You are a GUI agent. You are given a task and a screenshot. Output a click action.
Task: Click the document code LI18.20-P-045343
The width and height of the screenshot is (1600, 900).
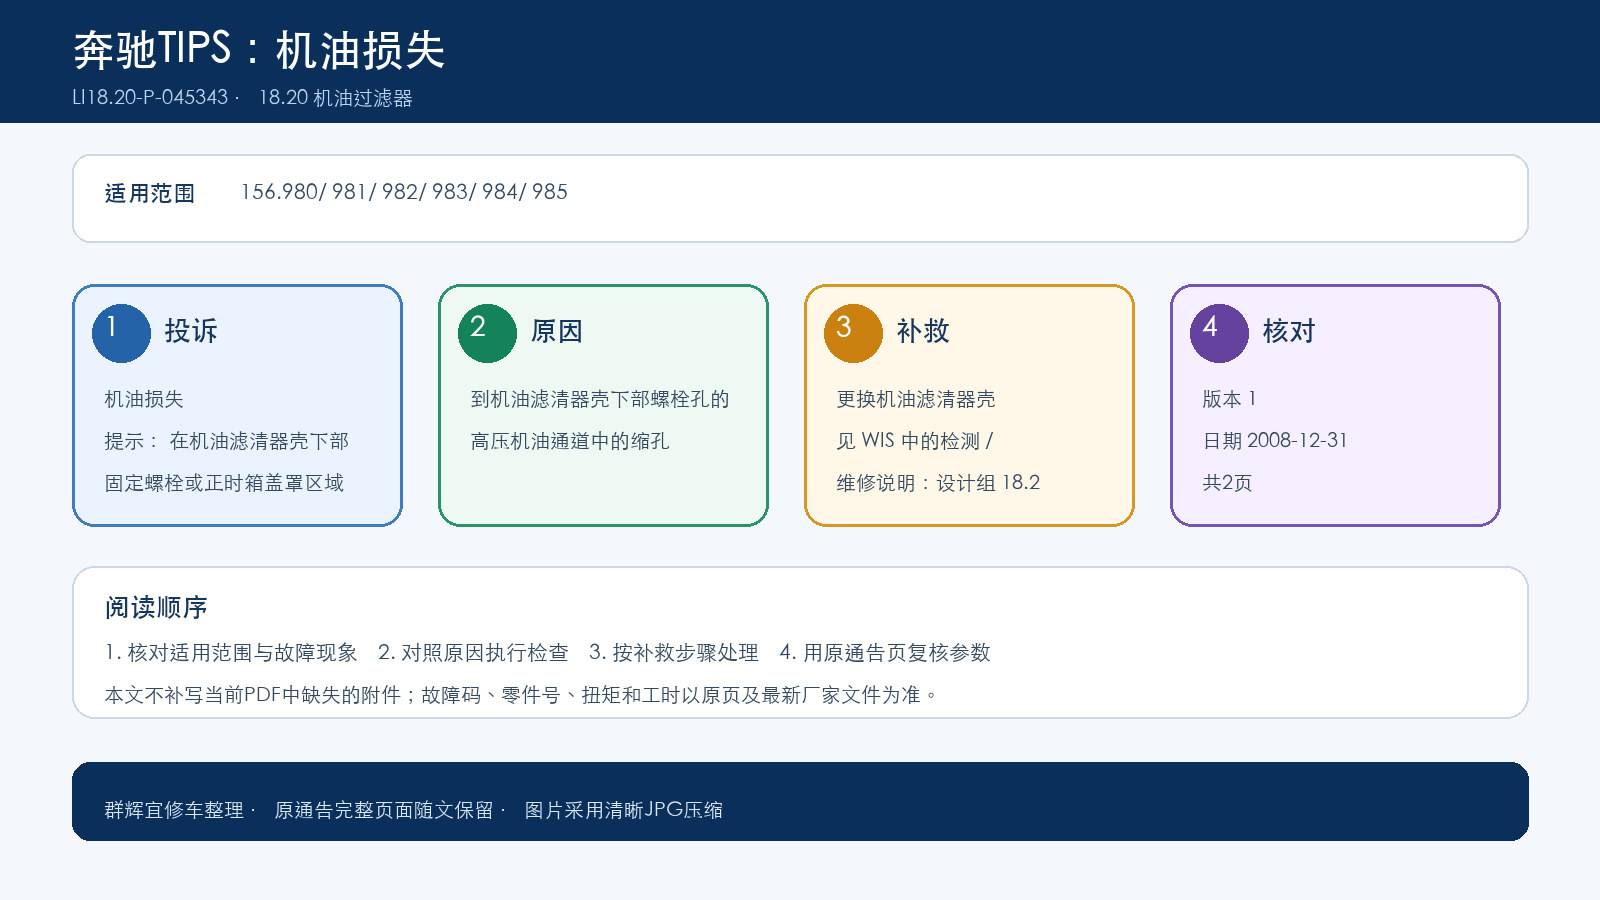point(150,98)
